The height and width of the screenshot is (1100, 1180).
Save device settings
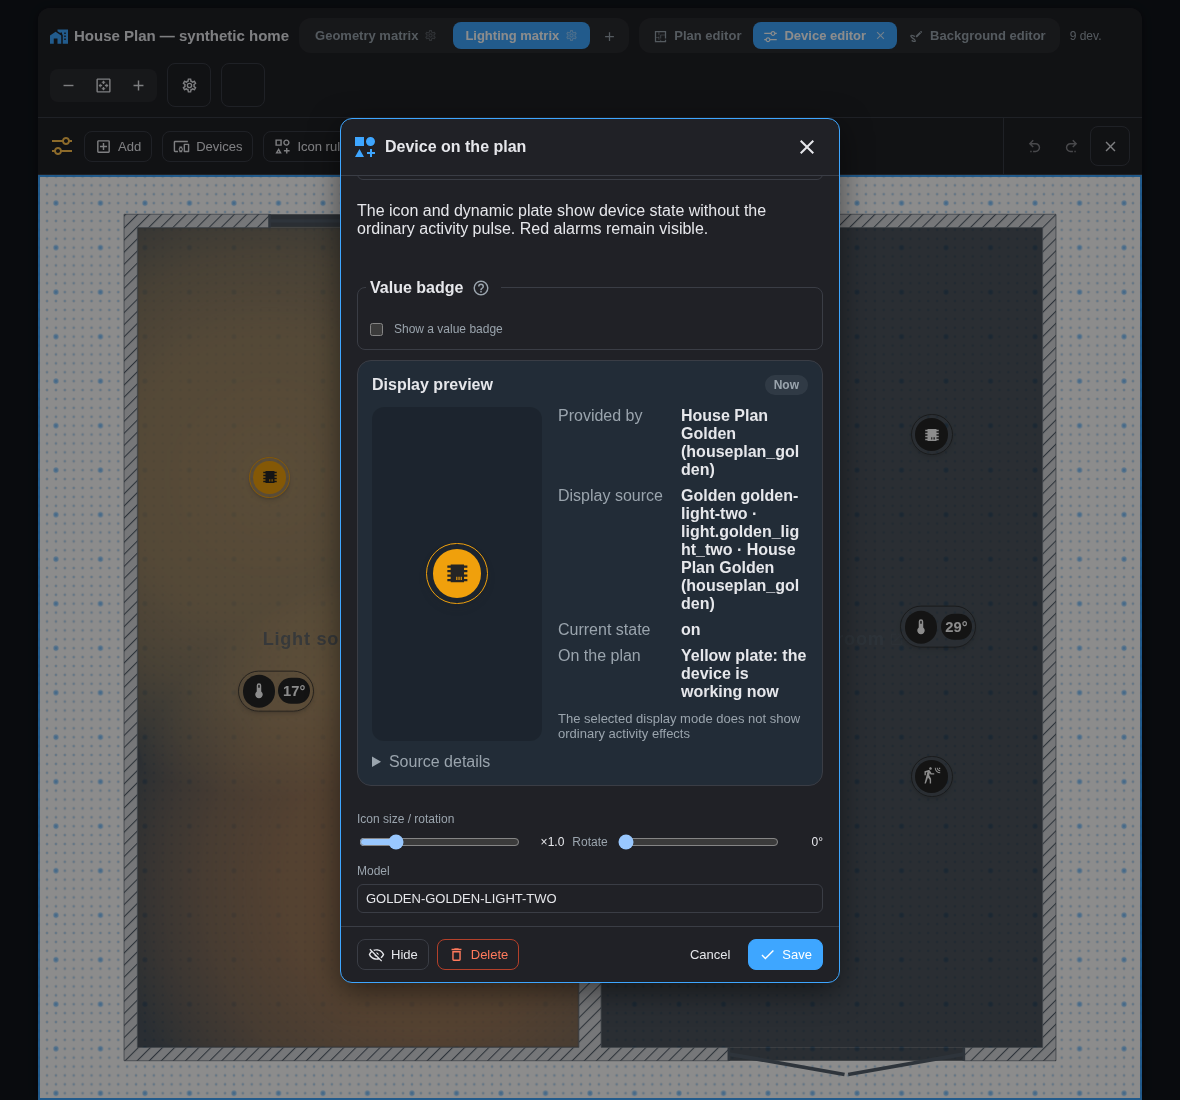coord(785,955)
